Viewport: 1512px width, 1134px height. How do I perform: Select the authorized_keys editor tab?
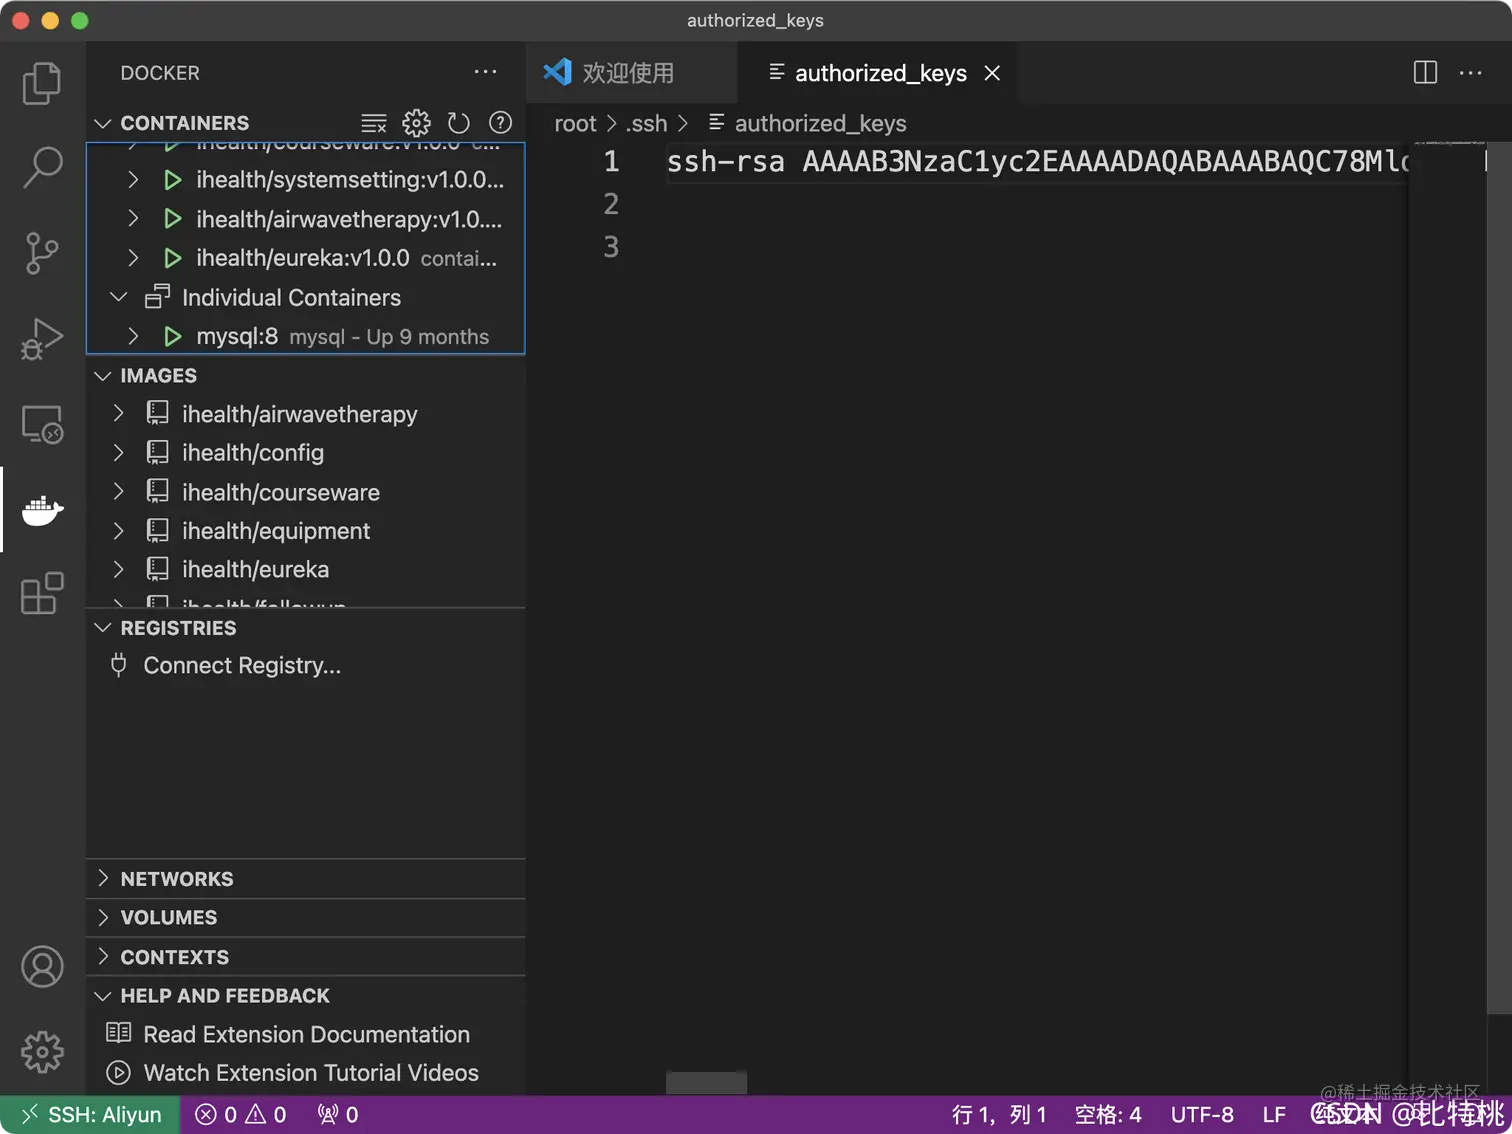click(880, 73)
